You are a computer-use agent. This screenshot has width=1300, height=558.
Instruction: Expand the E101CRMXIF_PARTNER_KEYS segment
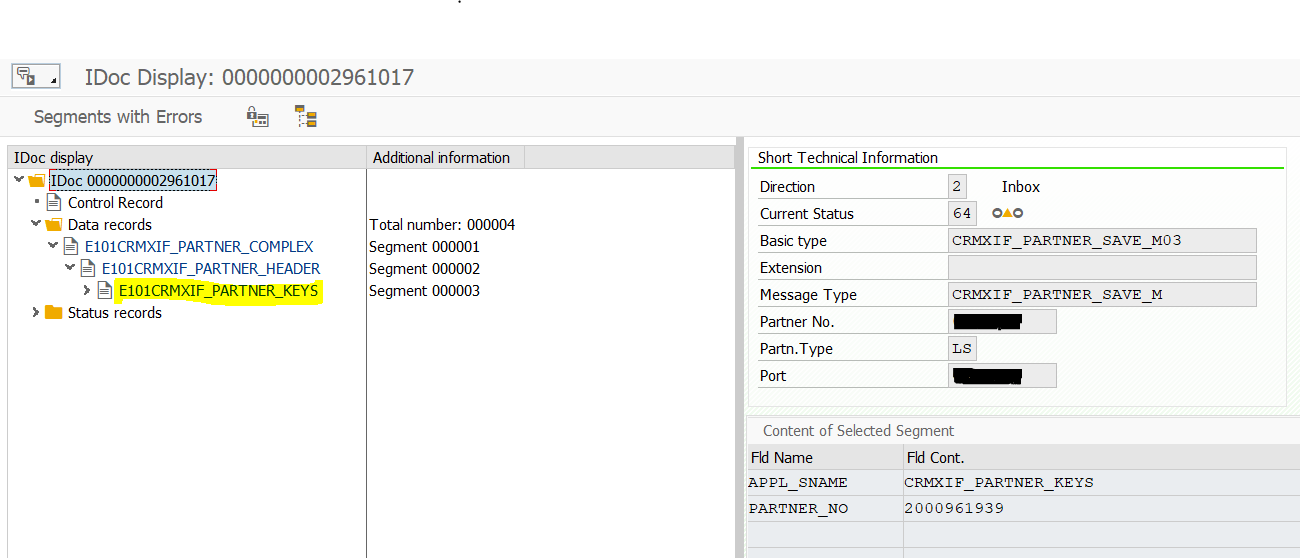coord(88,291)
